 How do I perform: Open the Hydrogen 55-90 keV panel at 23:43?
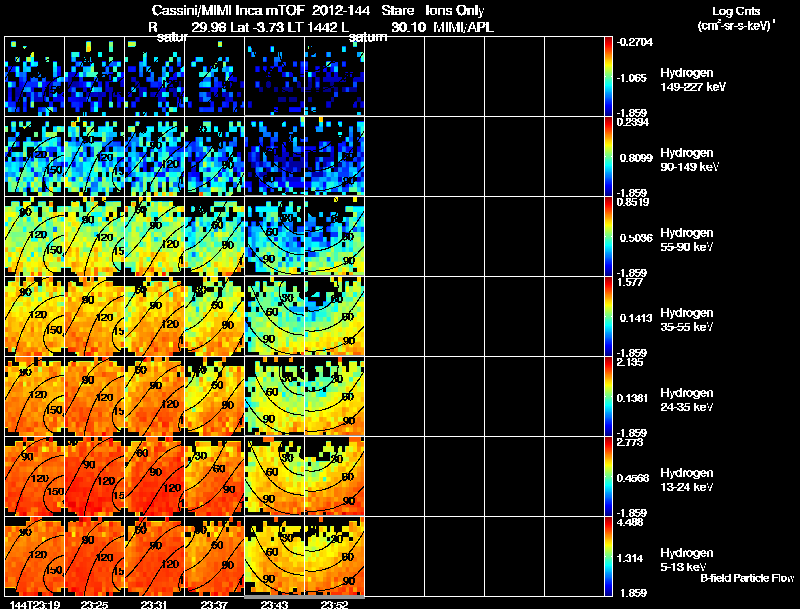point(275,236)
